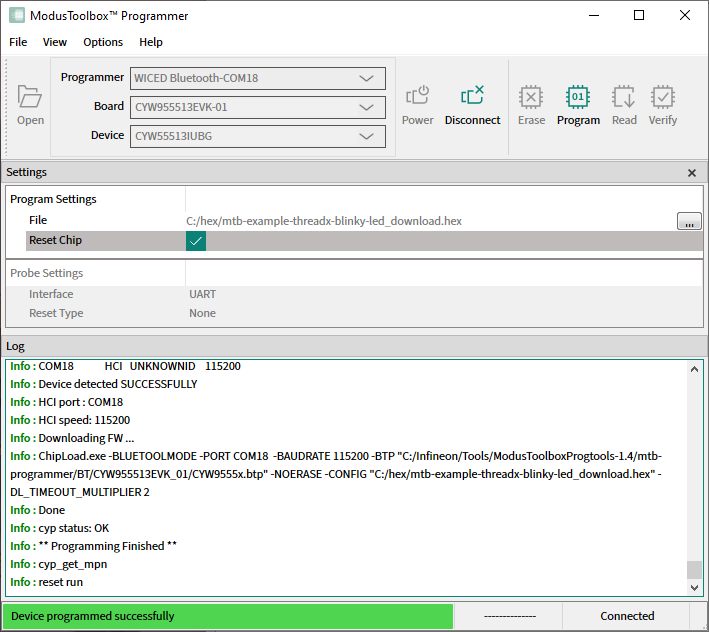Open the Options menu

(103, 42)
